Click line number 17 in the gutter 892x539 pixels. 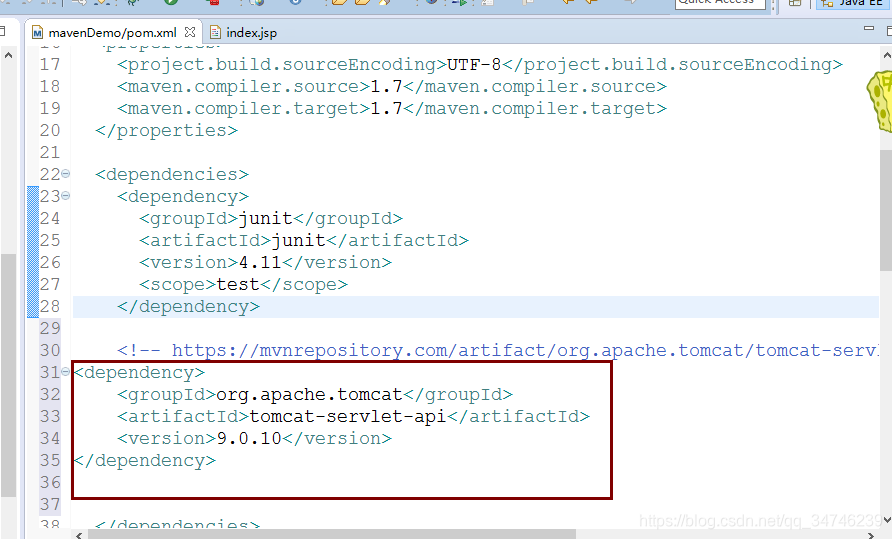[x=50, y=64]
